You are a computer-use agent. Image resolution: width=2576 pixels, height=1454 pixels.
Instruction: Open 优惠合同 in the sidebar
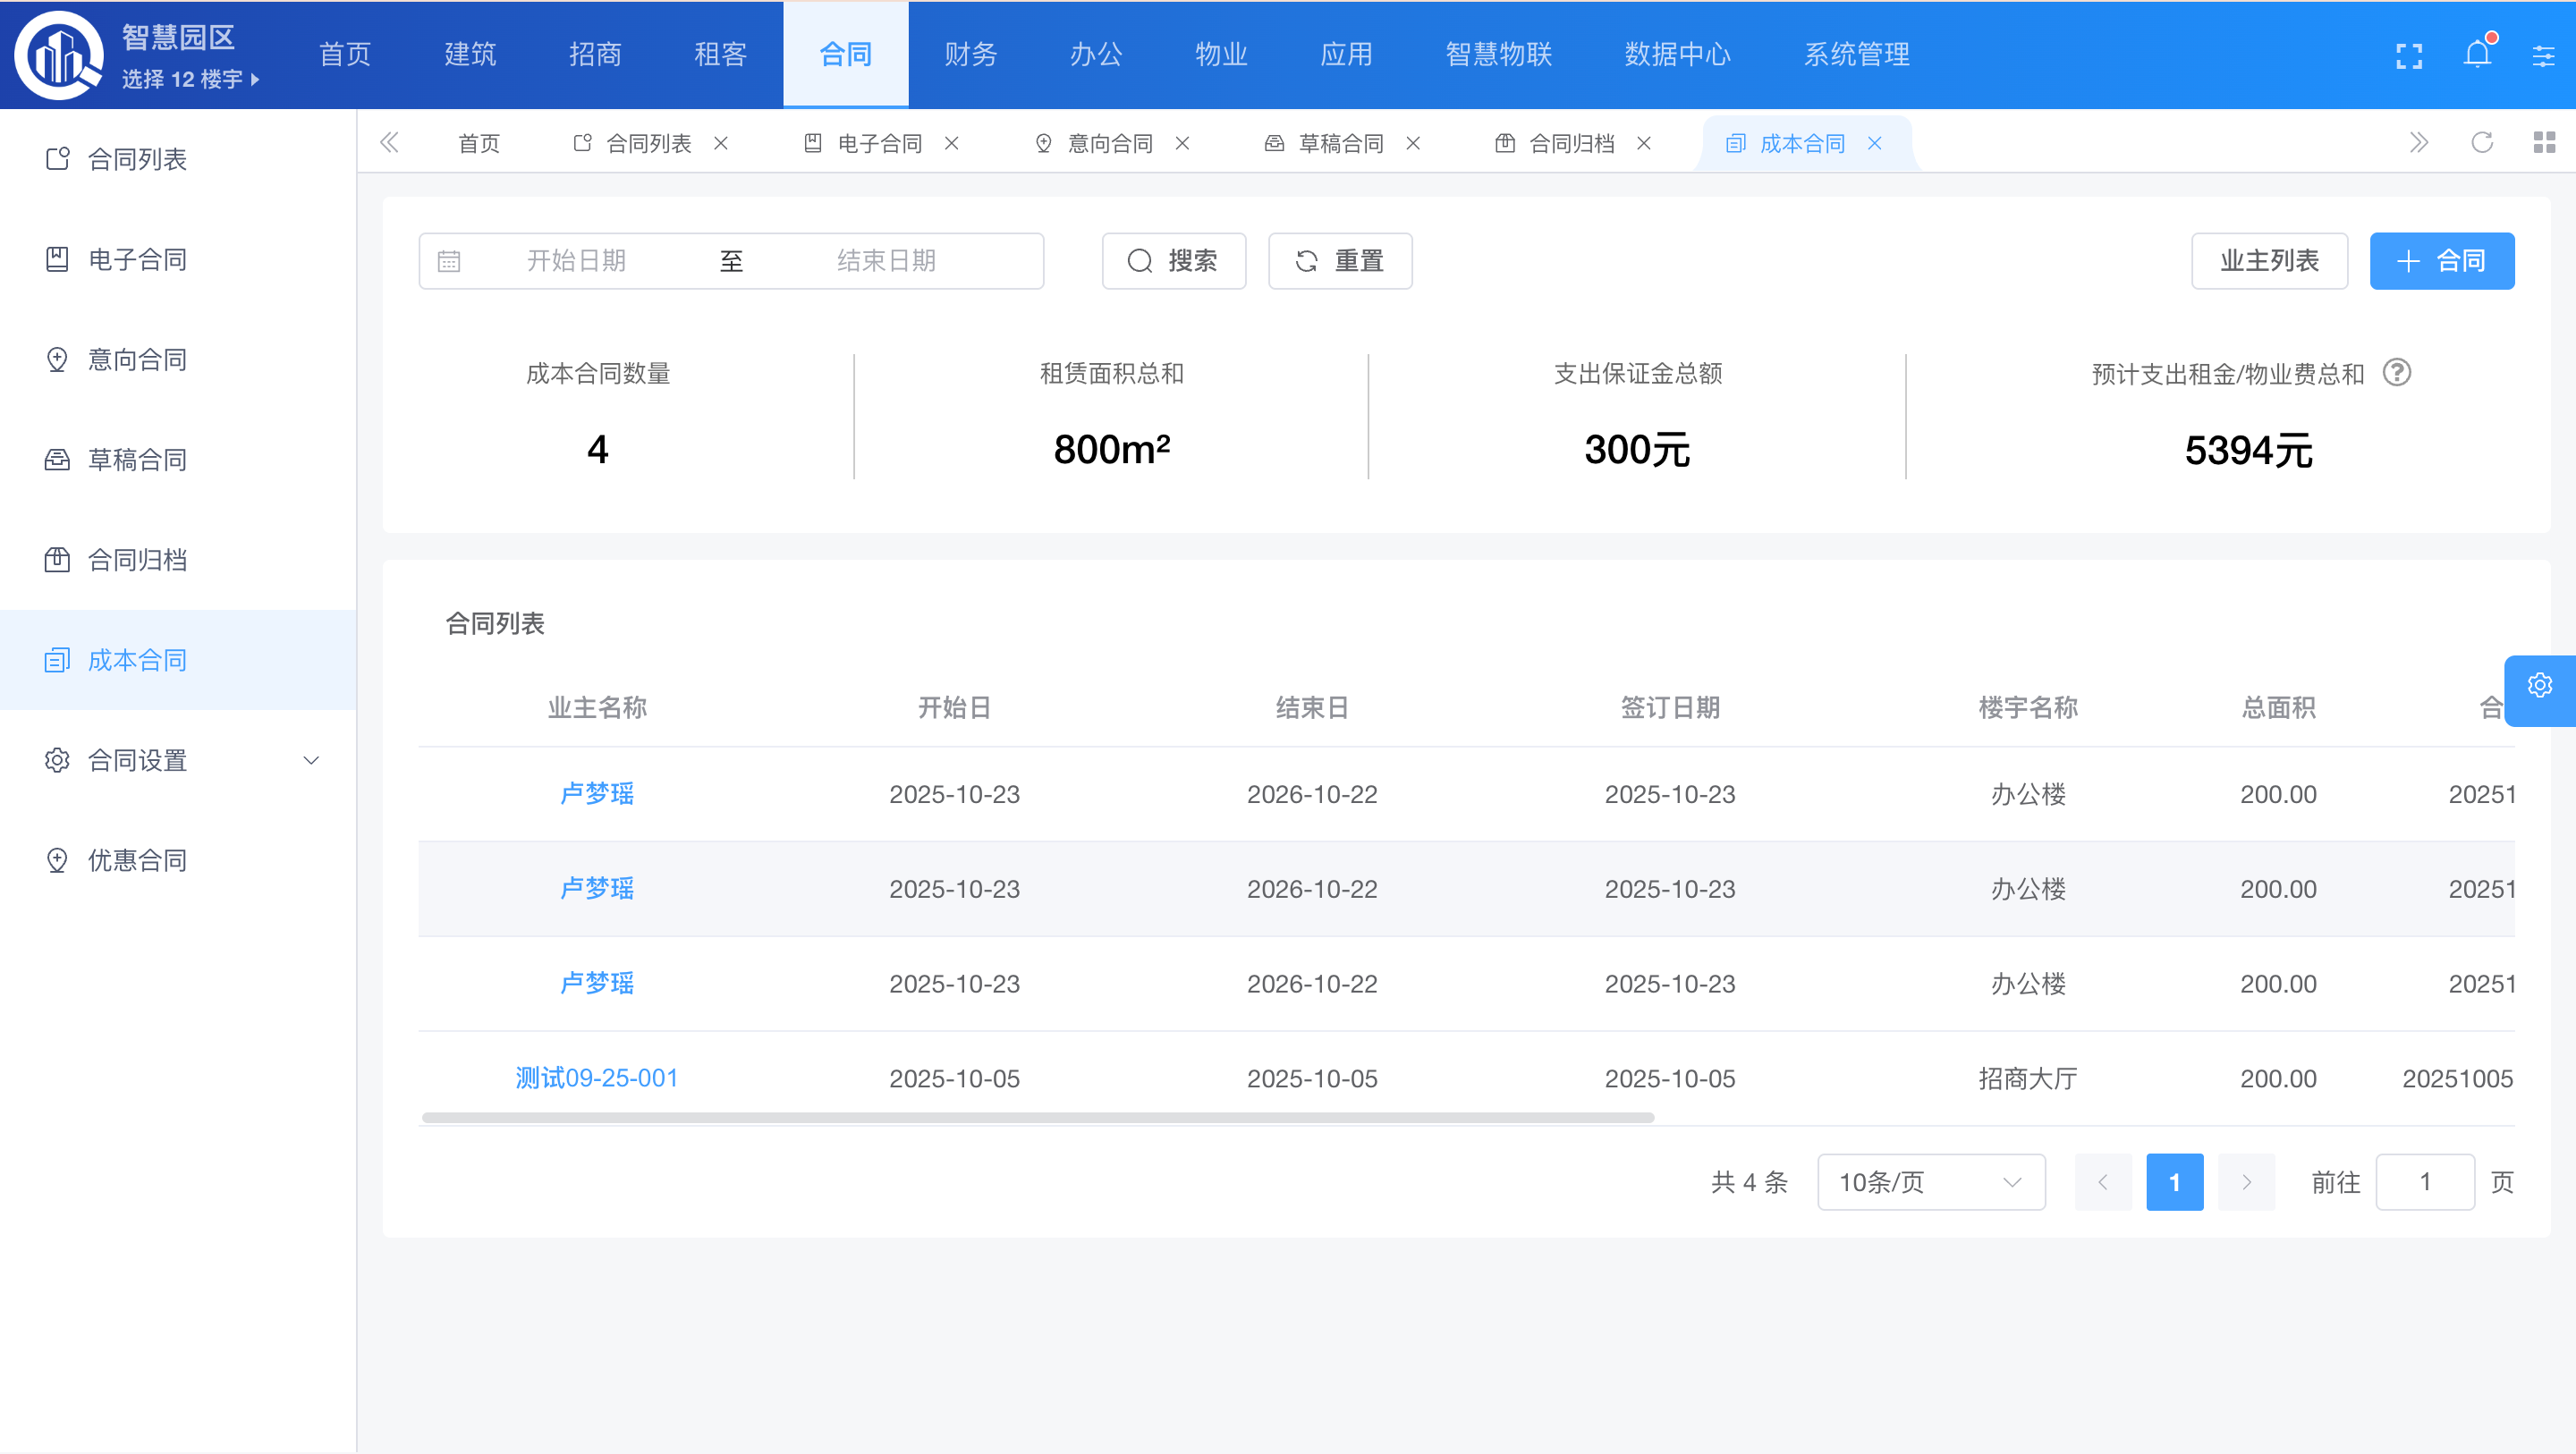[x=138, y=860]
